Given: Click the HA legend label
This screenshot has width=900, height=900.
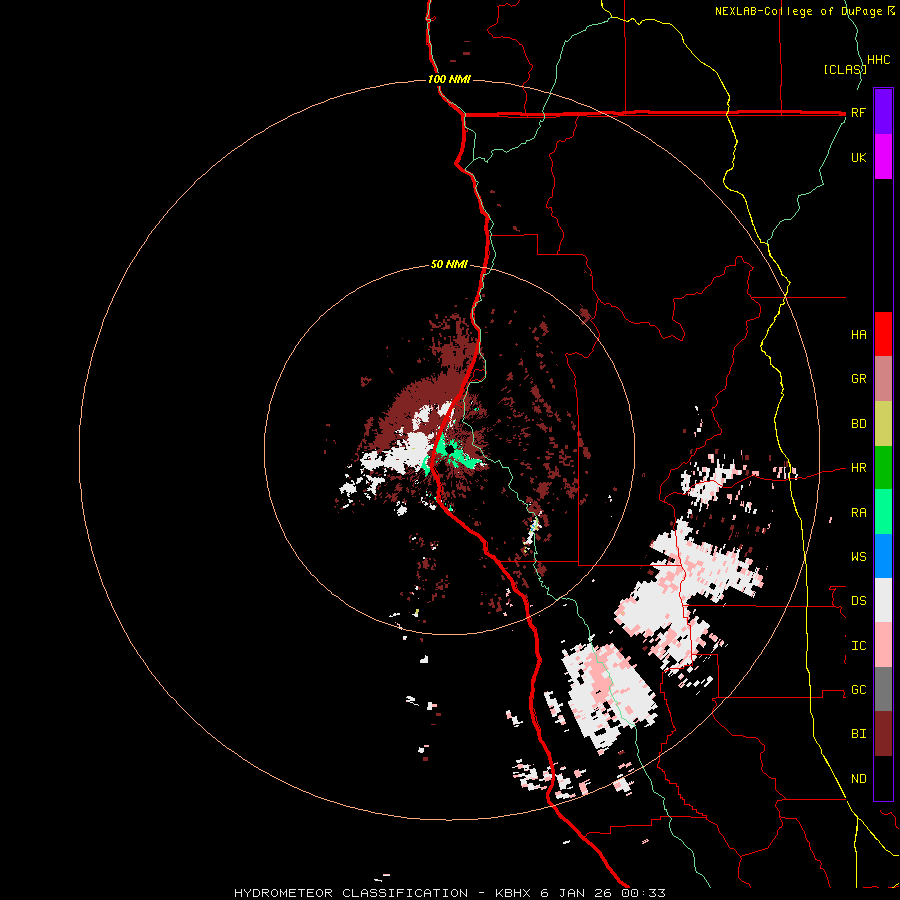Looking at the screenshot, I should coord(858,335).
